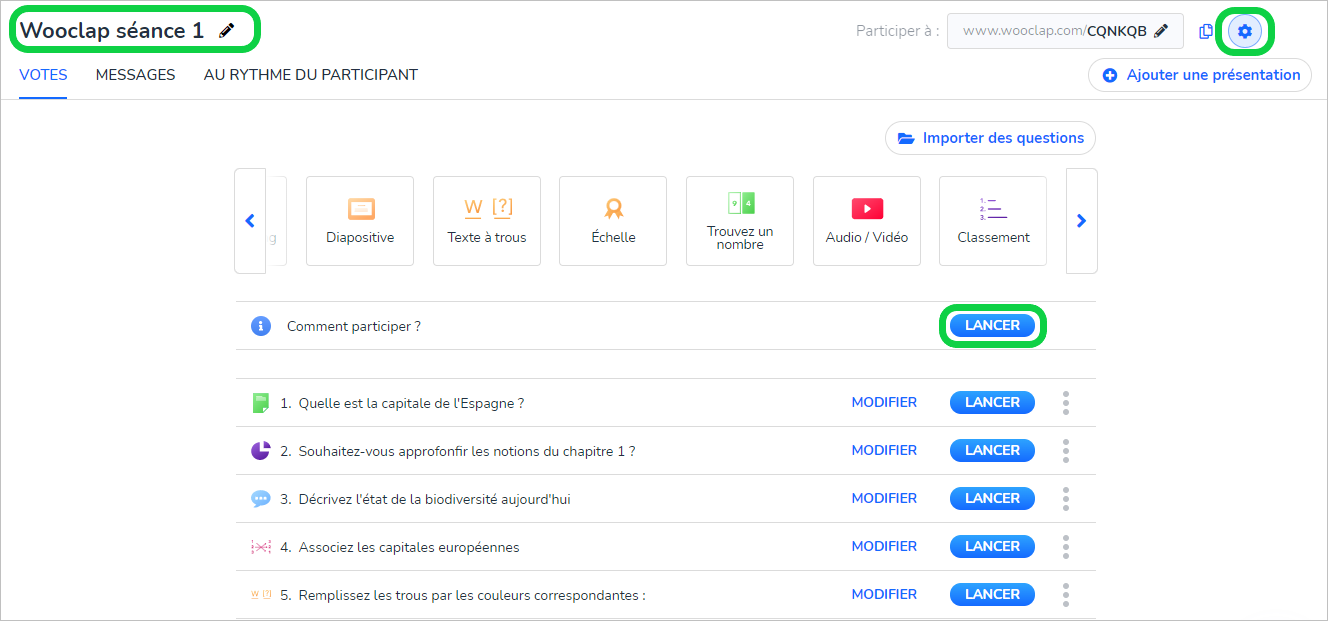The width and height of the screenshot is (1328, 621).
Task: Choose the Texte à trous question type
Action: pos(487,221)
